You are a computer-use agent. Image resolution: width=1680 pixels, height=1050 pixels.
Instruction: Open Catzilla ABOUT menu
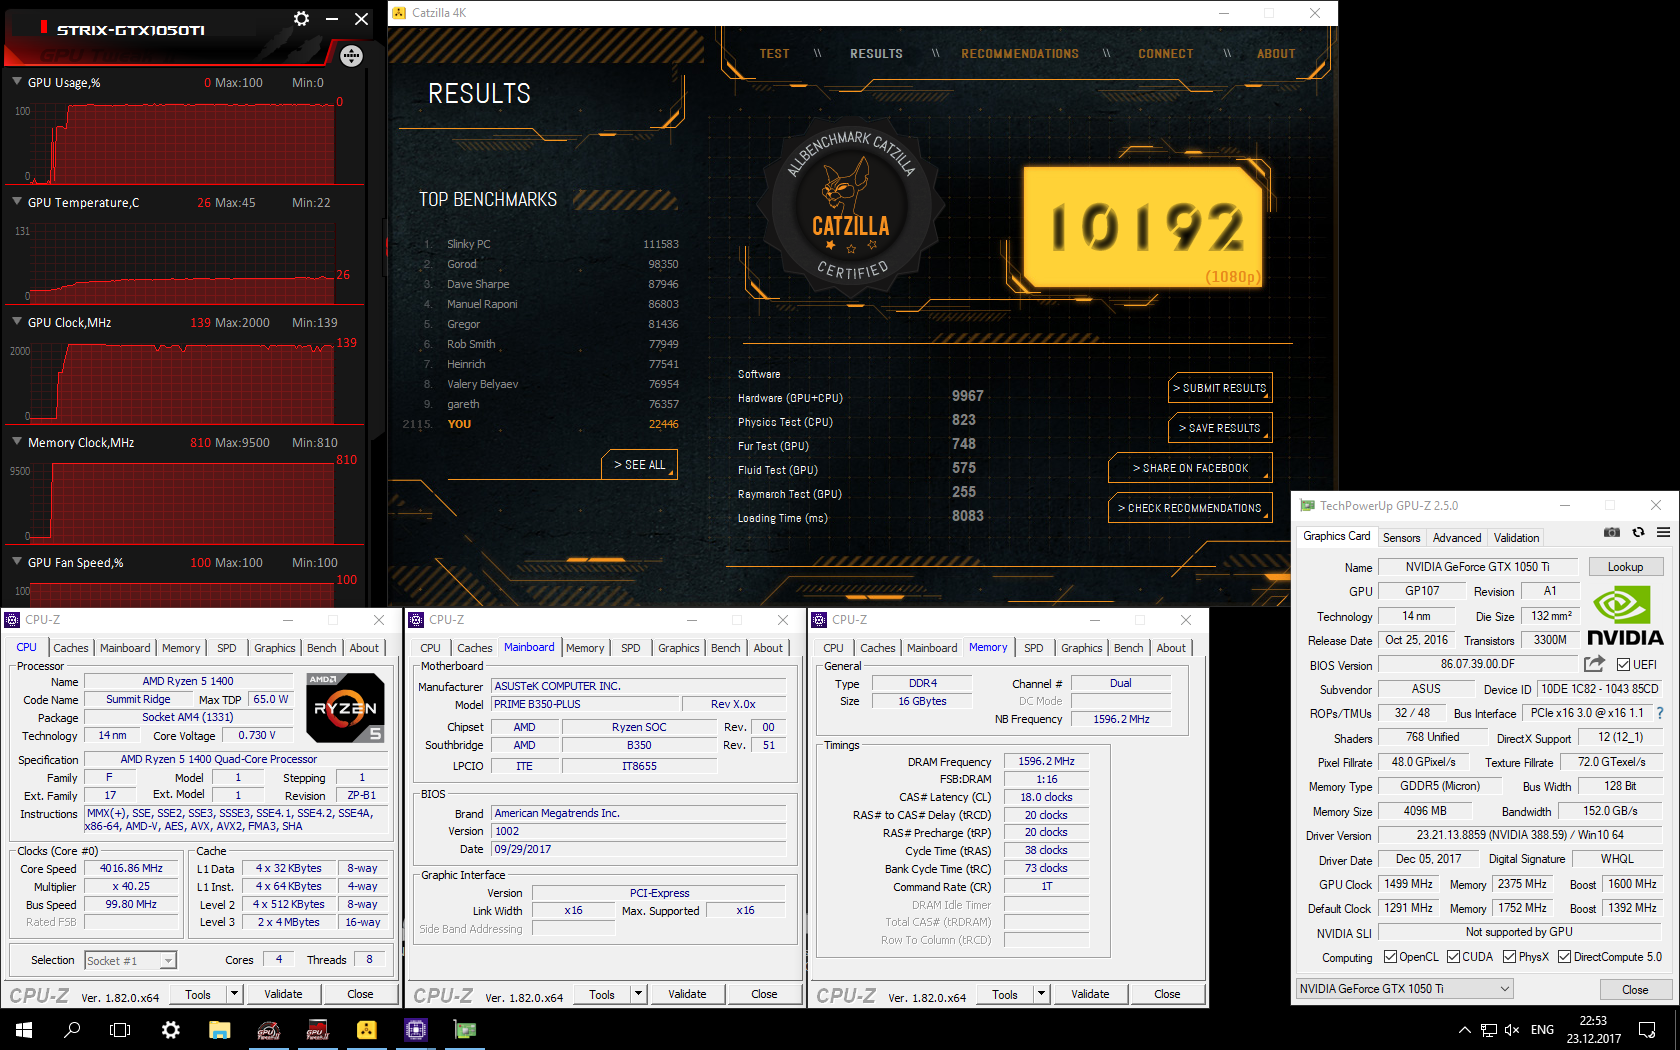point(1276,54)
